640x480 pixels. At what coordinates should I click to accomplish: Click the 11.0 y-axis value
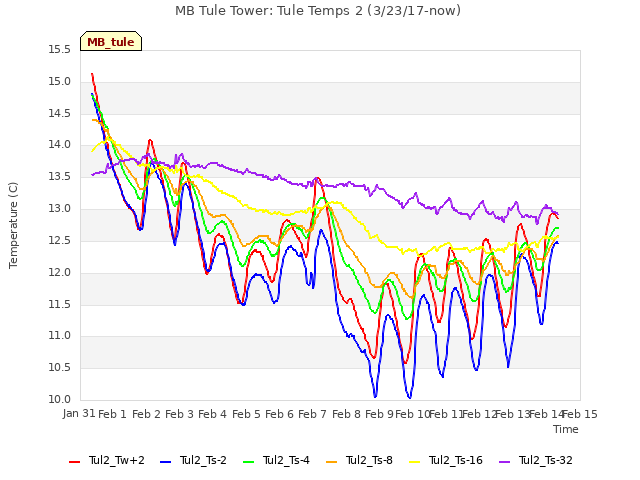[60, 336]
